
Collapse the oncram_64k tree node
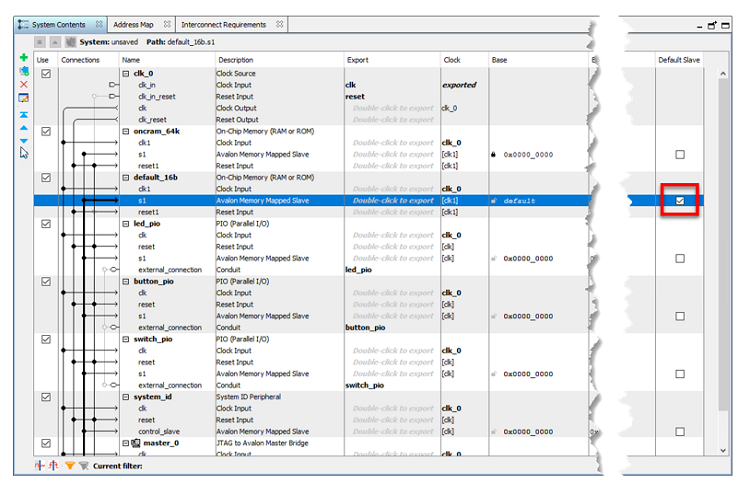[x=126, y=132]
